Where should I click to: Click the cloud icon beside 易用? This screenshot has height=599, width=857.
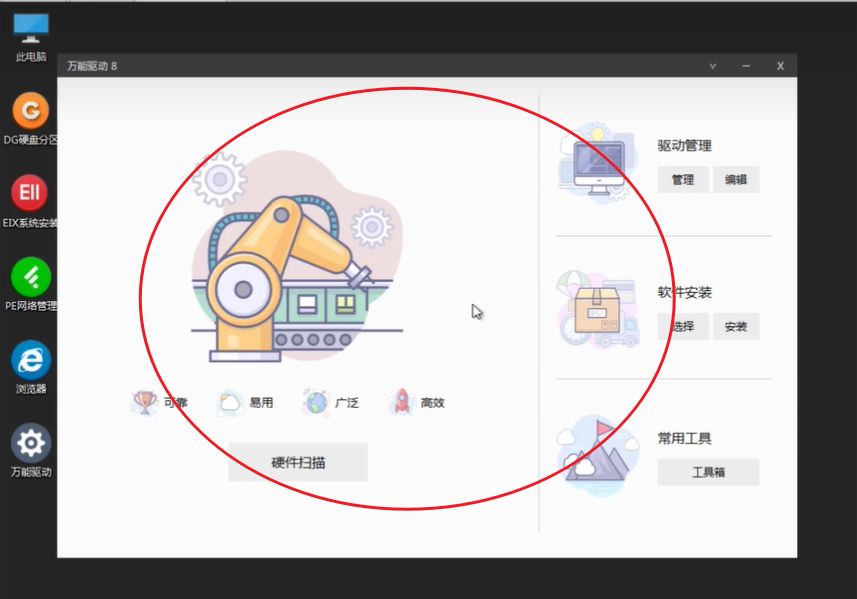pos(230,402)
